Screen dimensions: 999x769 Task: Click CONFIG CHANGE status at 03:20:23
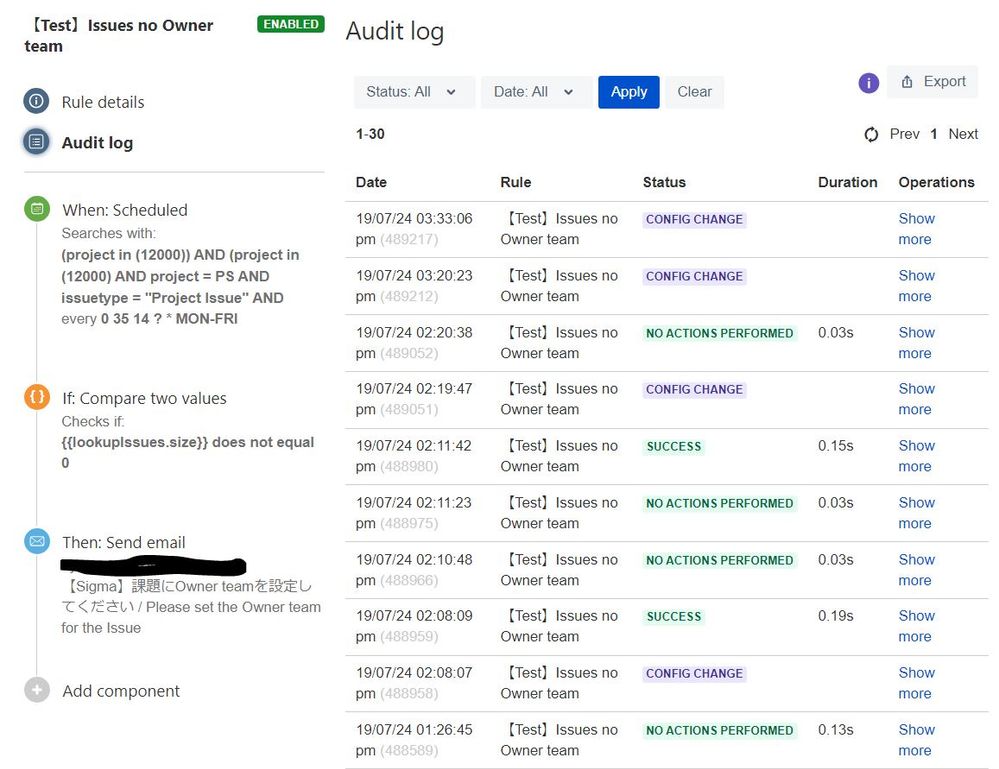pyautogui.click(x=694, y=276)
